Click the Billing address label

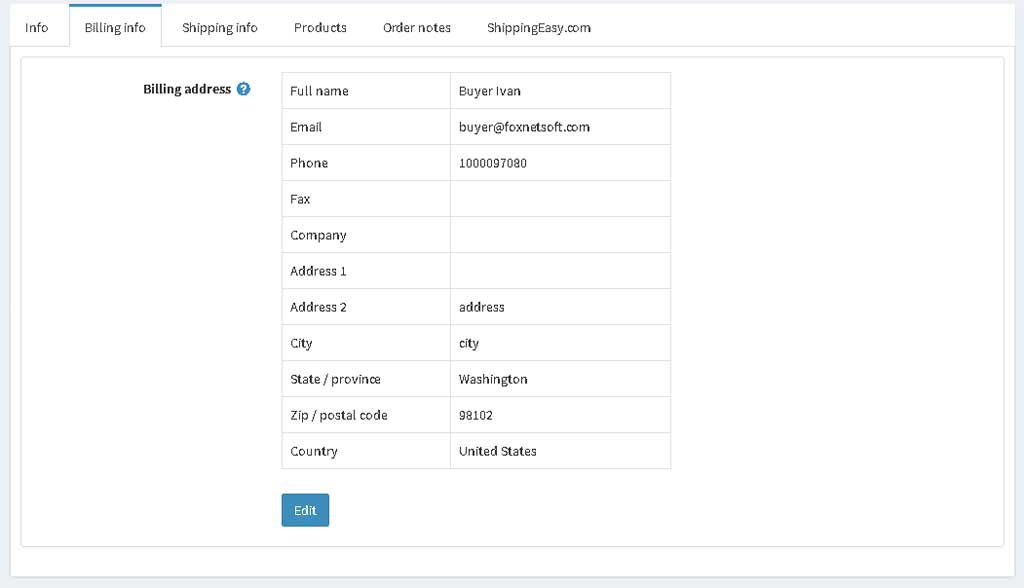coord(187,90)
